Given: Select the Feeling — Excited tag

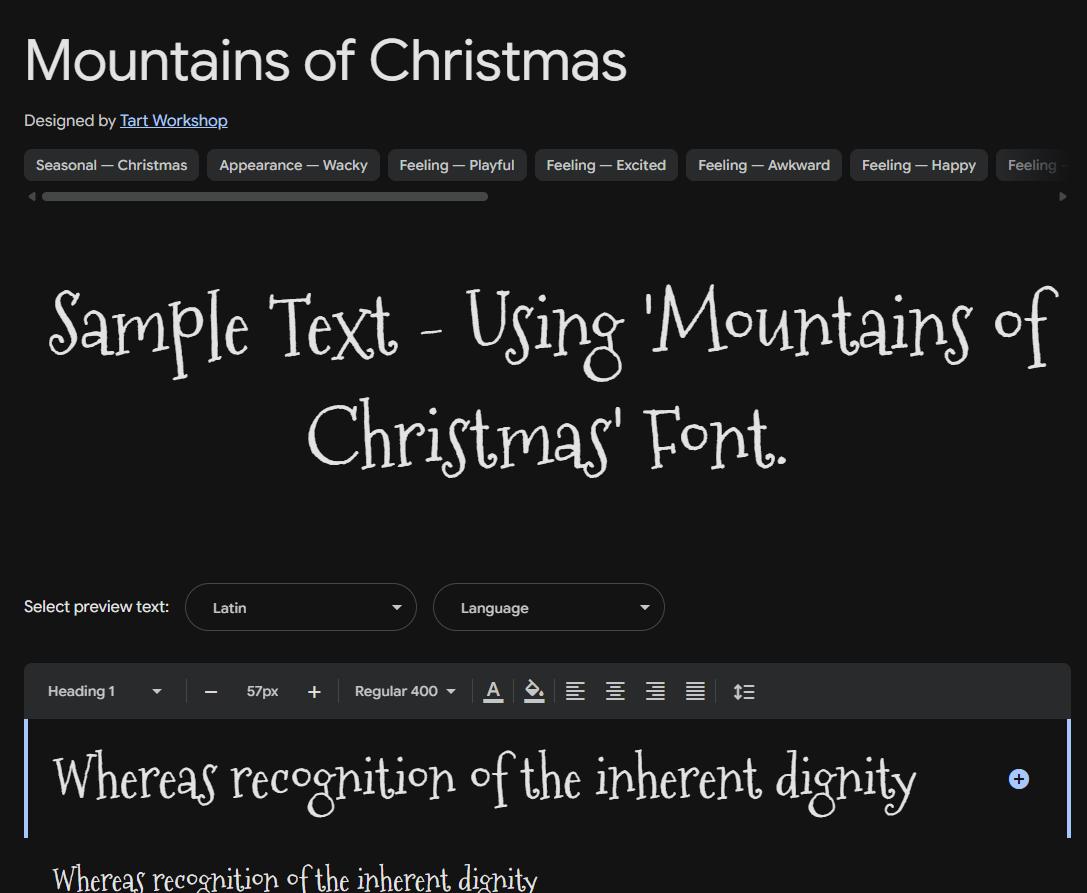Looking at the screenshot, I should point(606,165).
